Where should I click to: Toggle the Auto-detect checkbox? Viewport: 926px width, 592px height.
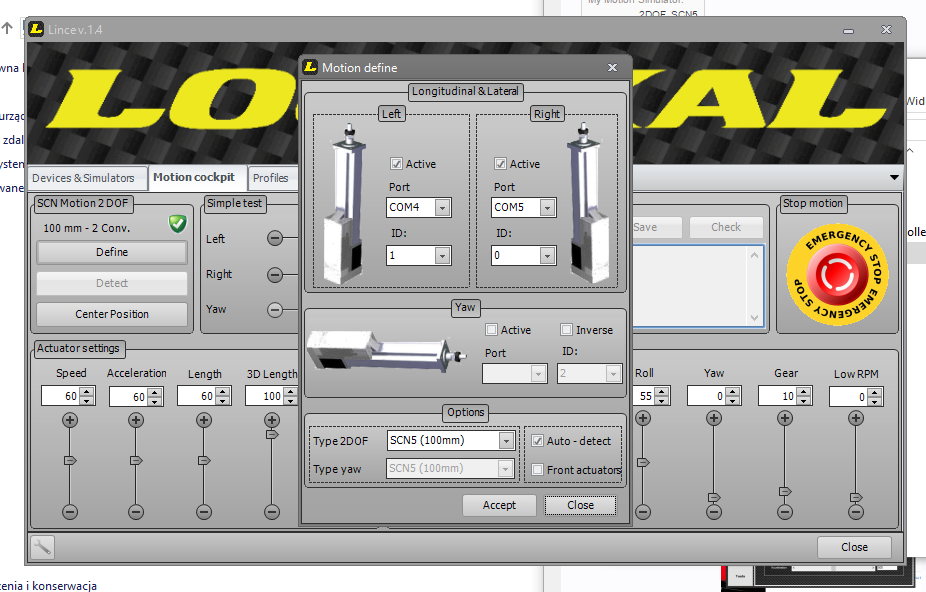pyautogui.click(x=537, y=441)
